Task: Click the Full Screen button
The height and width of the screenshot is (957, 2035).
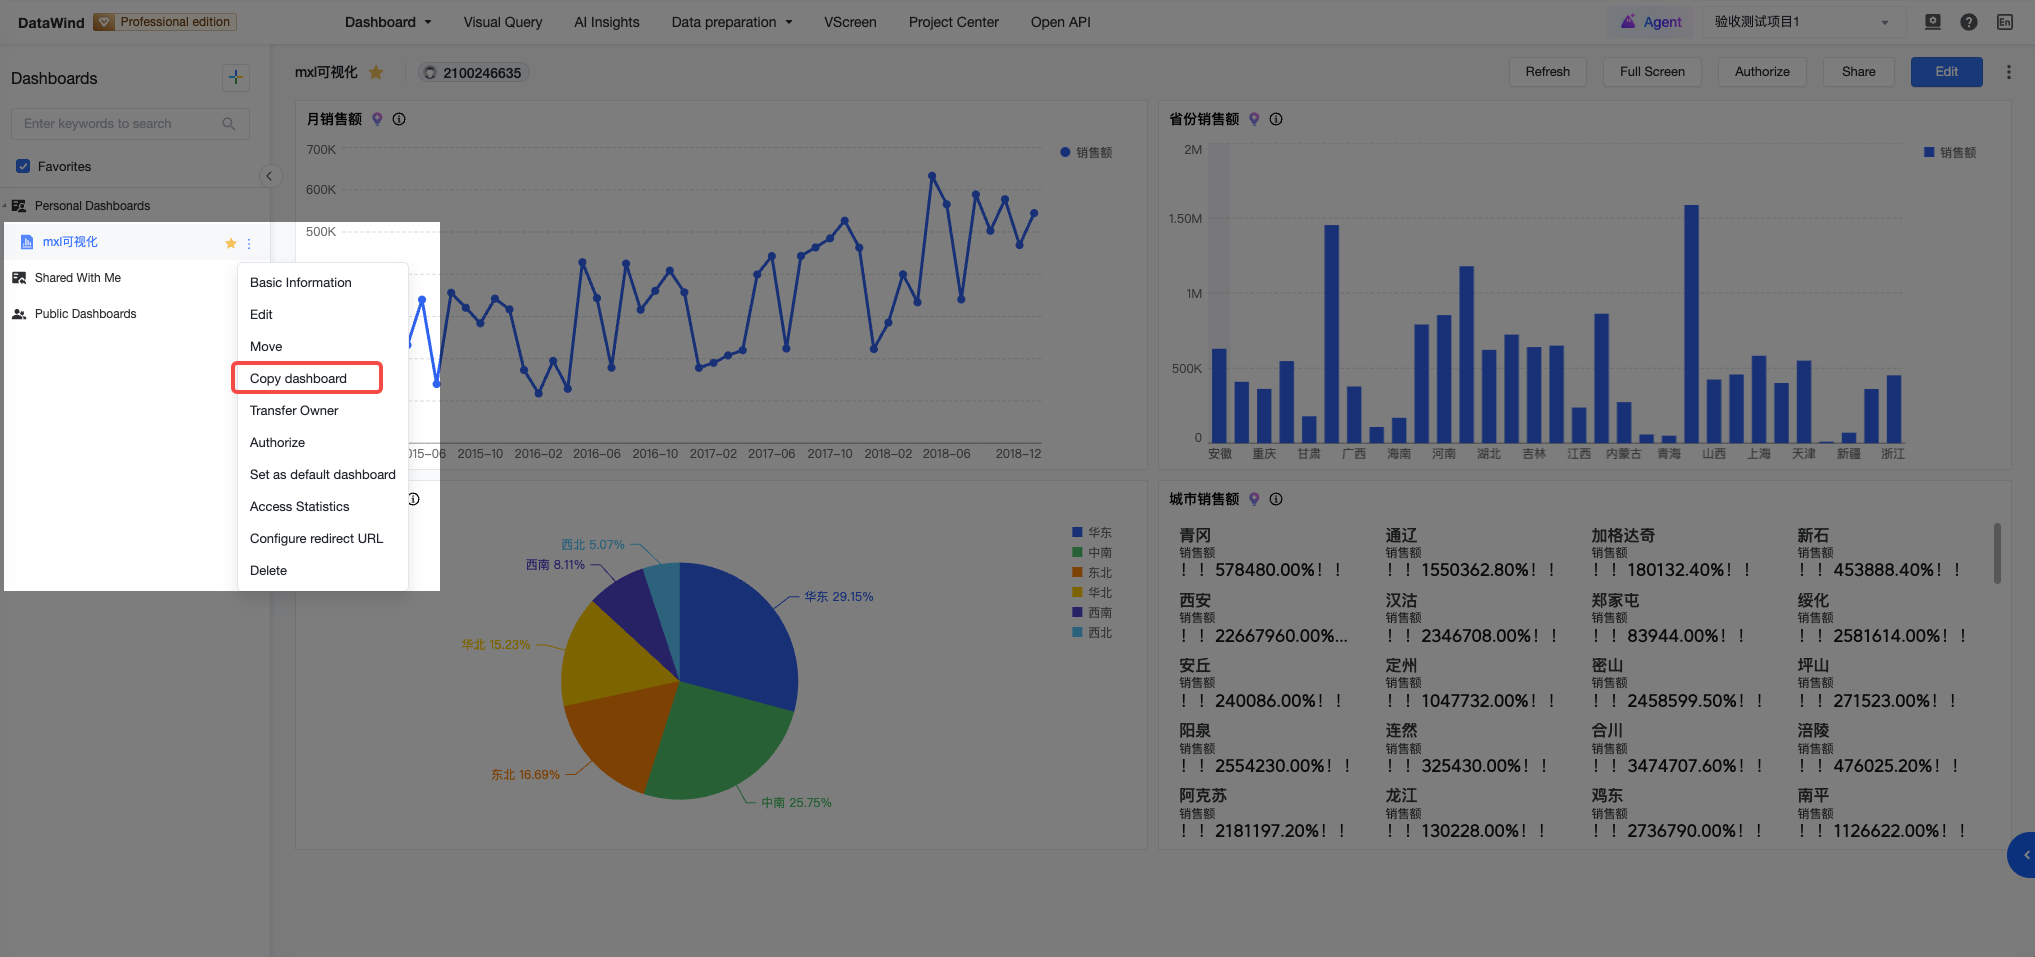Action: click(x=1652, y=72)
